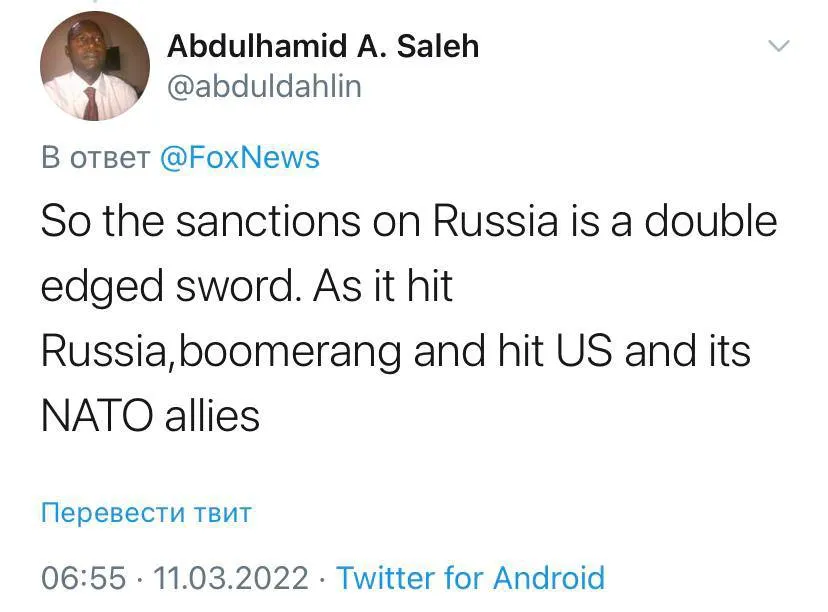
Task: Click the 11.03.2022 tweet date
Action: pos(231,577)
